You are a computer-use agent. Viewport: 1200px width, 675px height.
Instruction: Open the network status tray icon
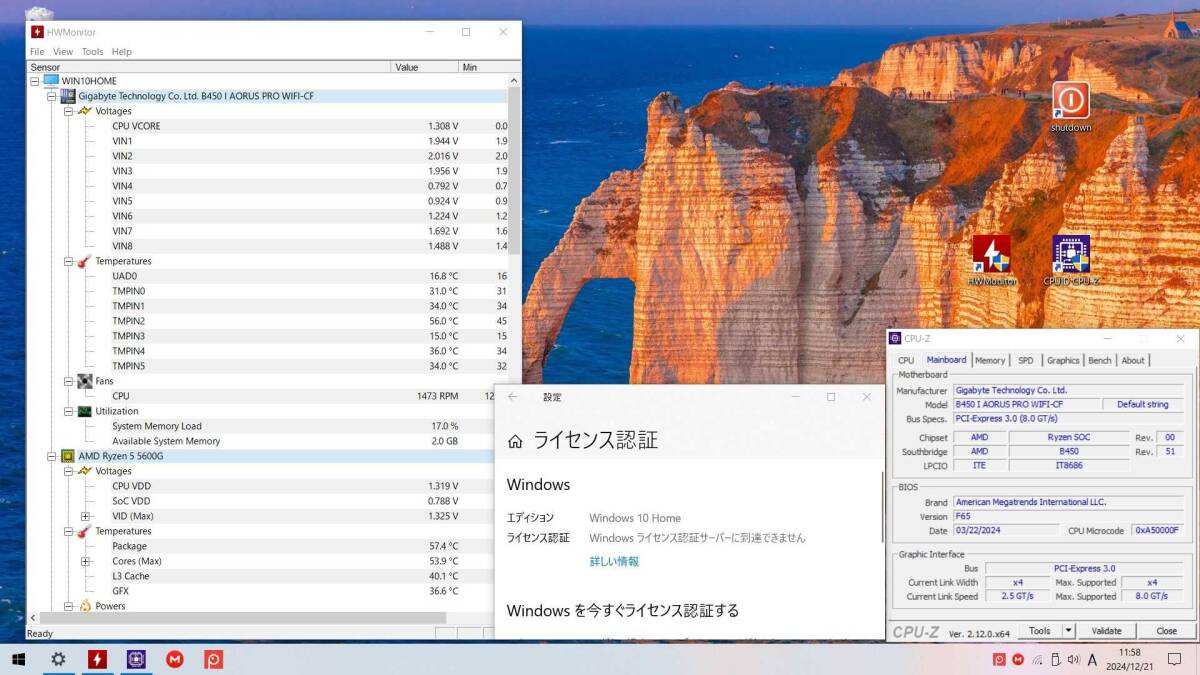(x=1037, y=660)
